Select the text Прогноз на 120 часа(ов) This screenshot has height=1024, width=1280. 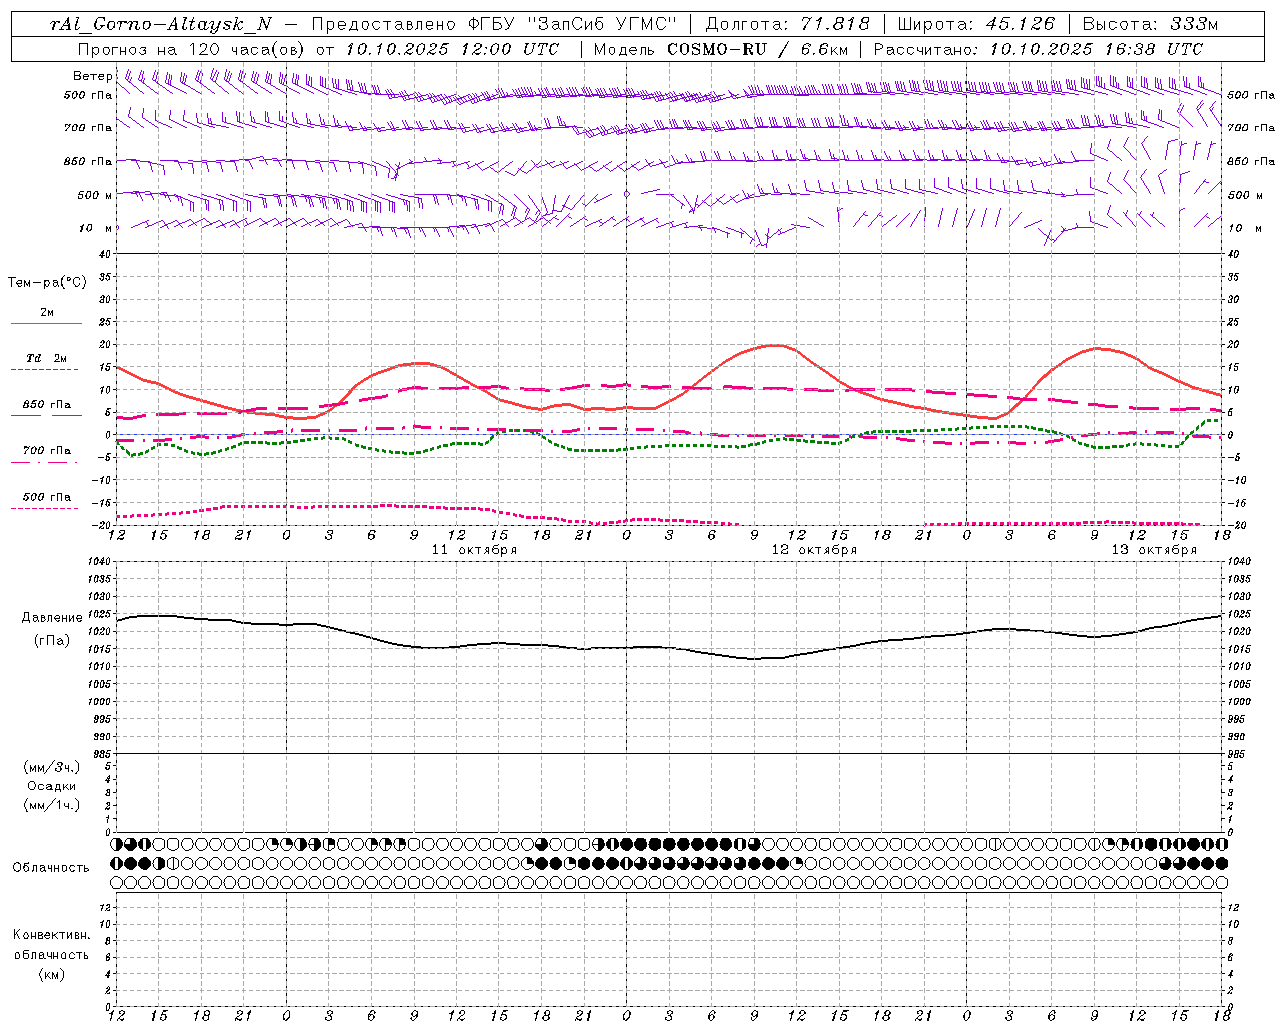tap(192, 49)
